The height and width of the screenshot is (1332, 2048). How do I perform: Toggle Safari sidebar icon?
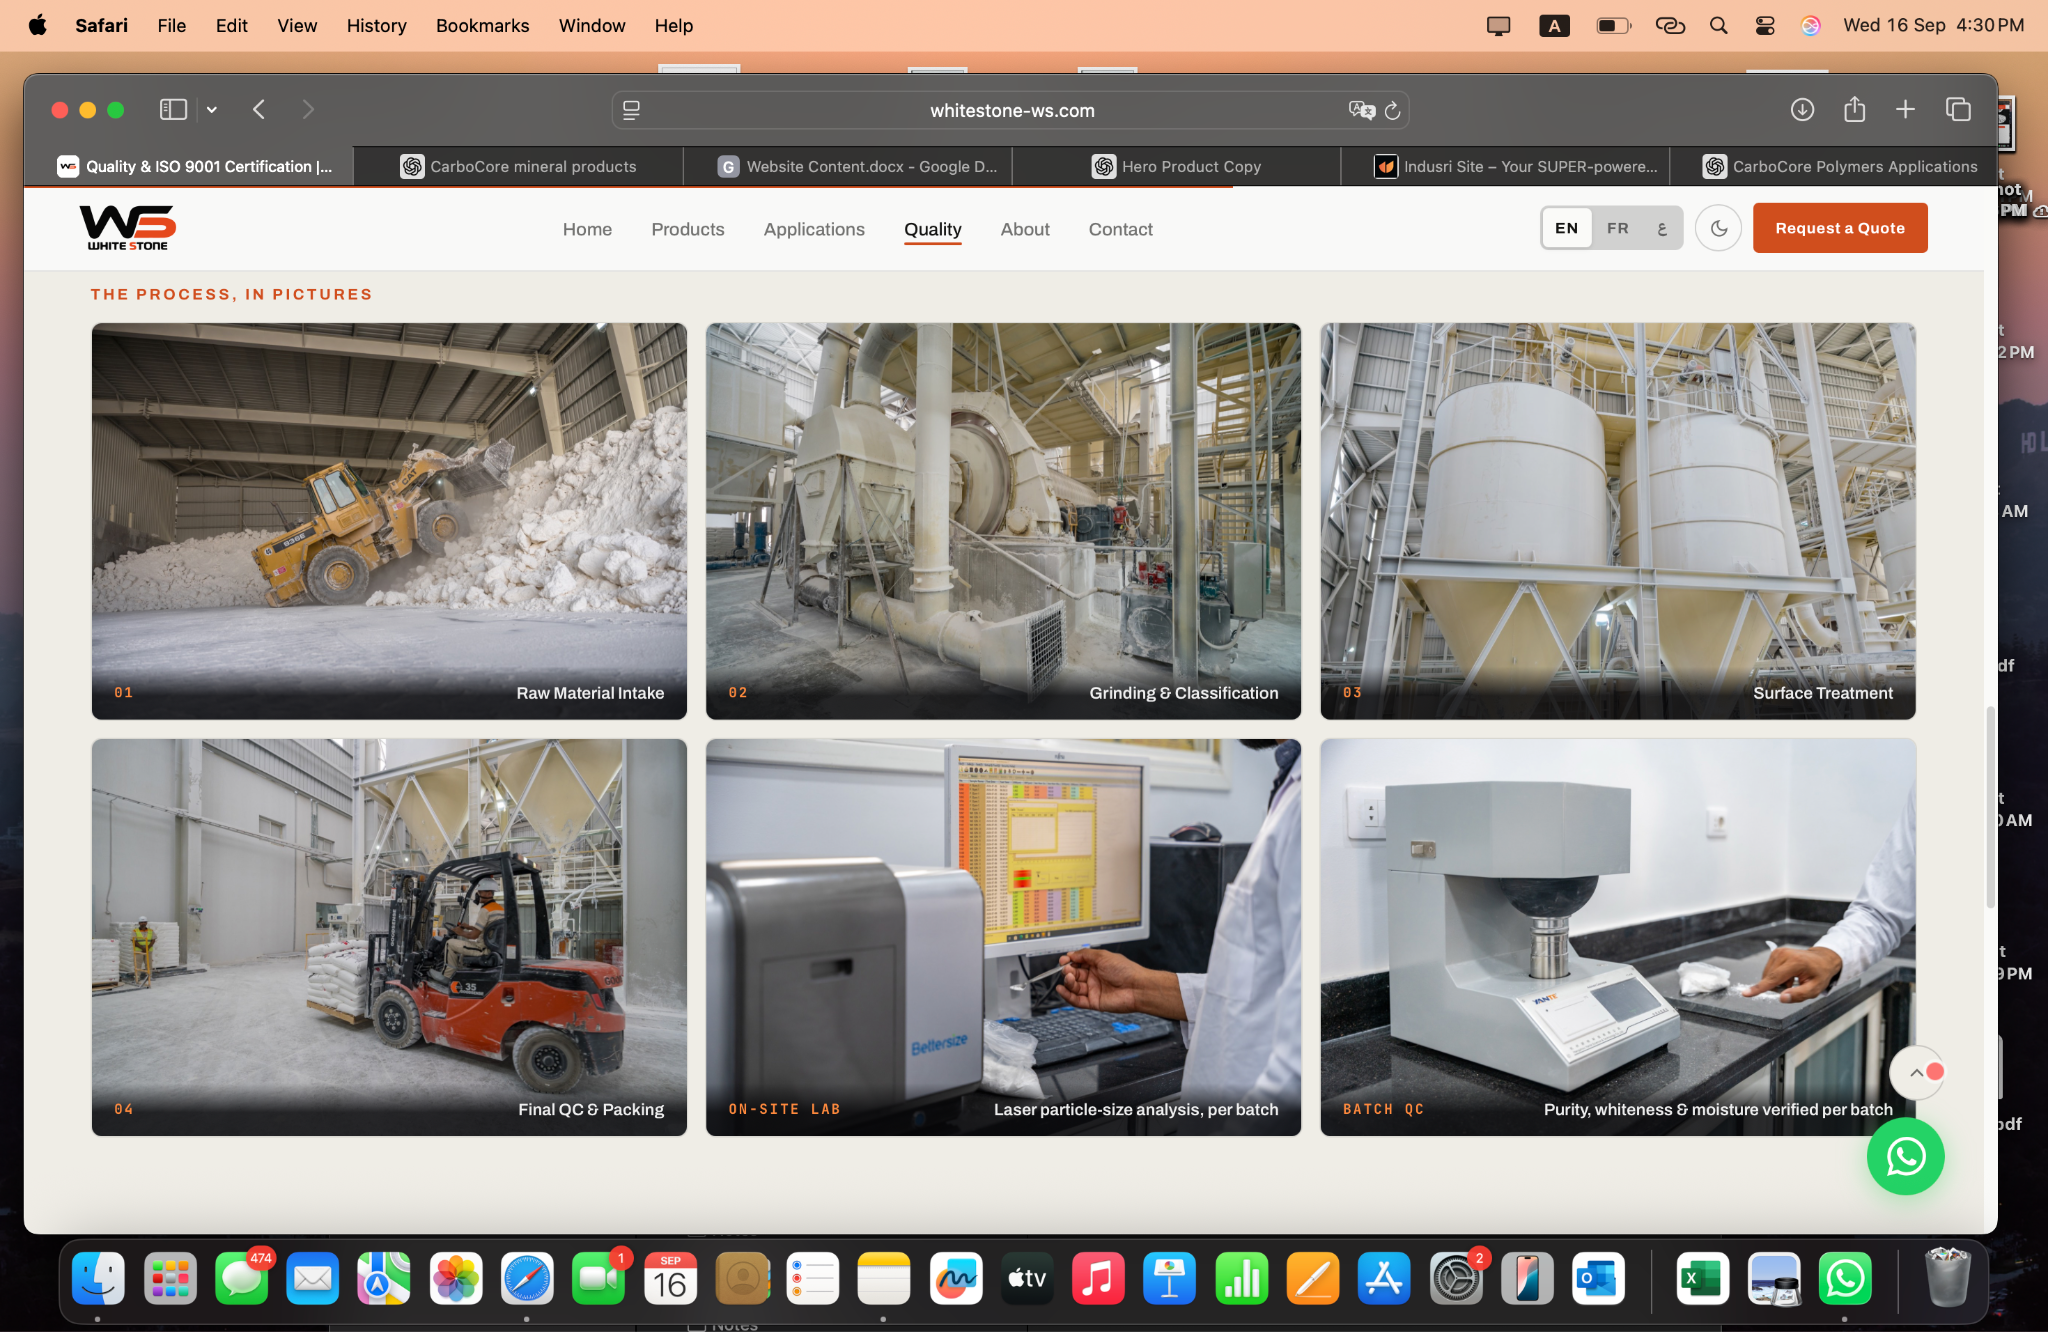(x=173, y=109)
